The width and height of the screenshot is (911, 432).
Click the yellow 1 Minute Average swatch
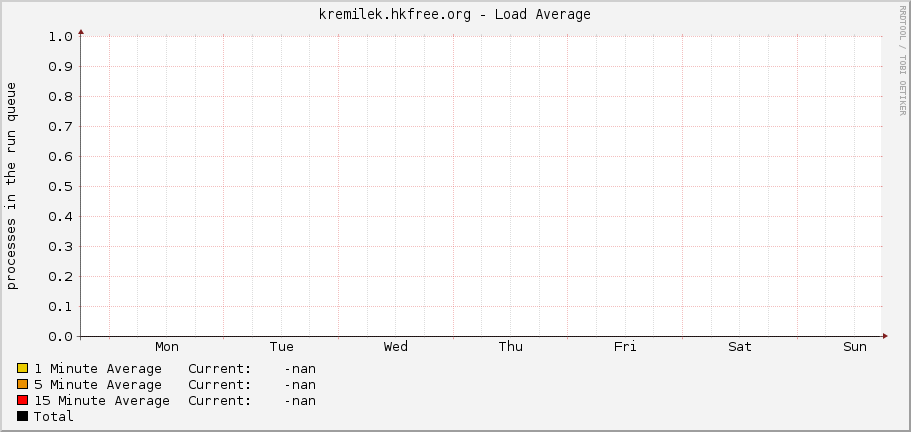coord(23,368)
